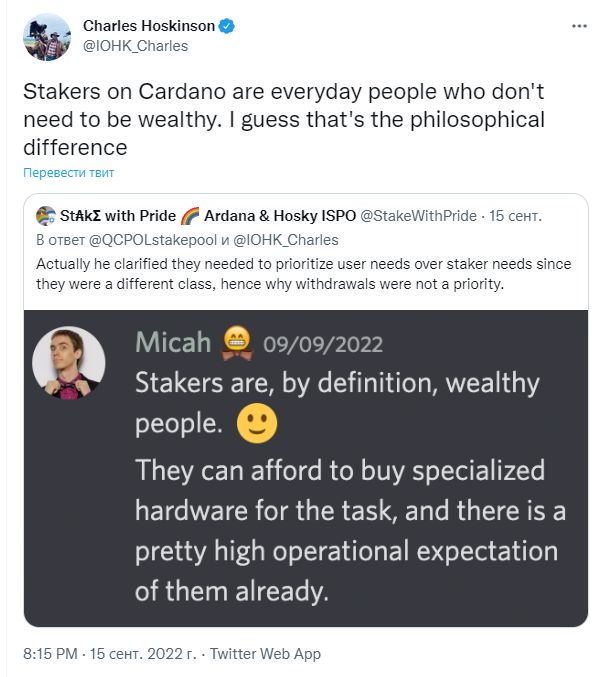Open the Charles Hoskinson display name link
Viewport: 605px width, 677px height.
pos(149,26)
